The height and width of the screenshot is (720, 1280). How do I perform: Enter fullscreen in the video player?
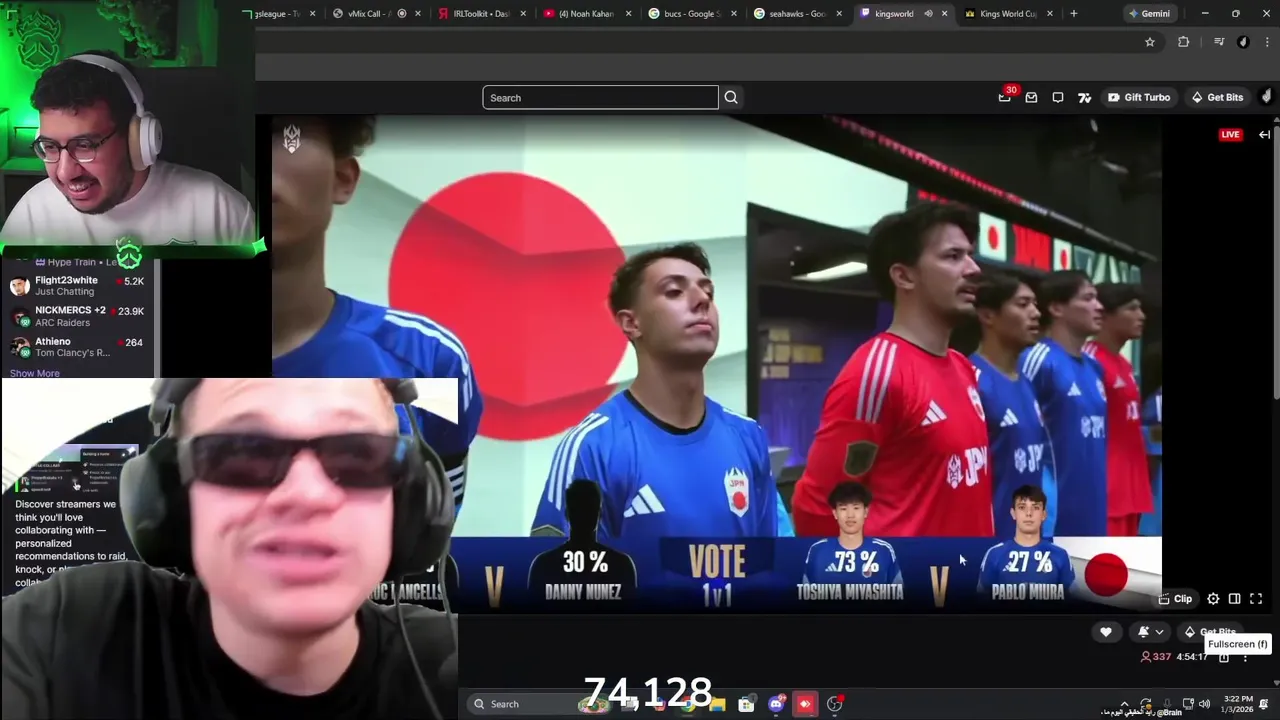(1256, 599)
